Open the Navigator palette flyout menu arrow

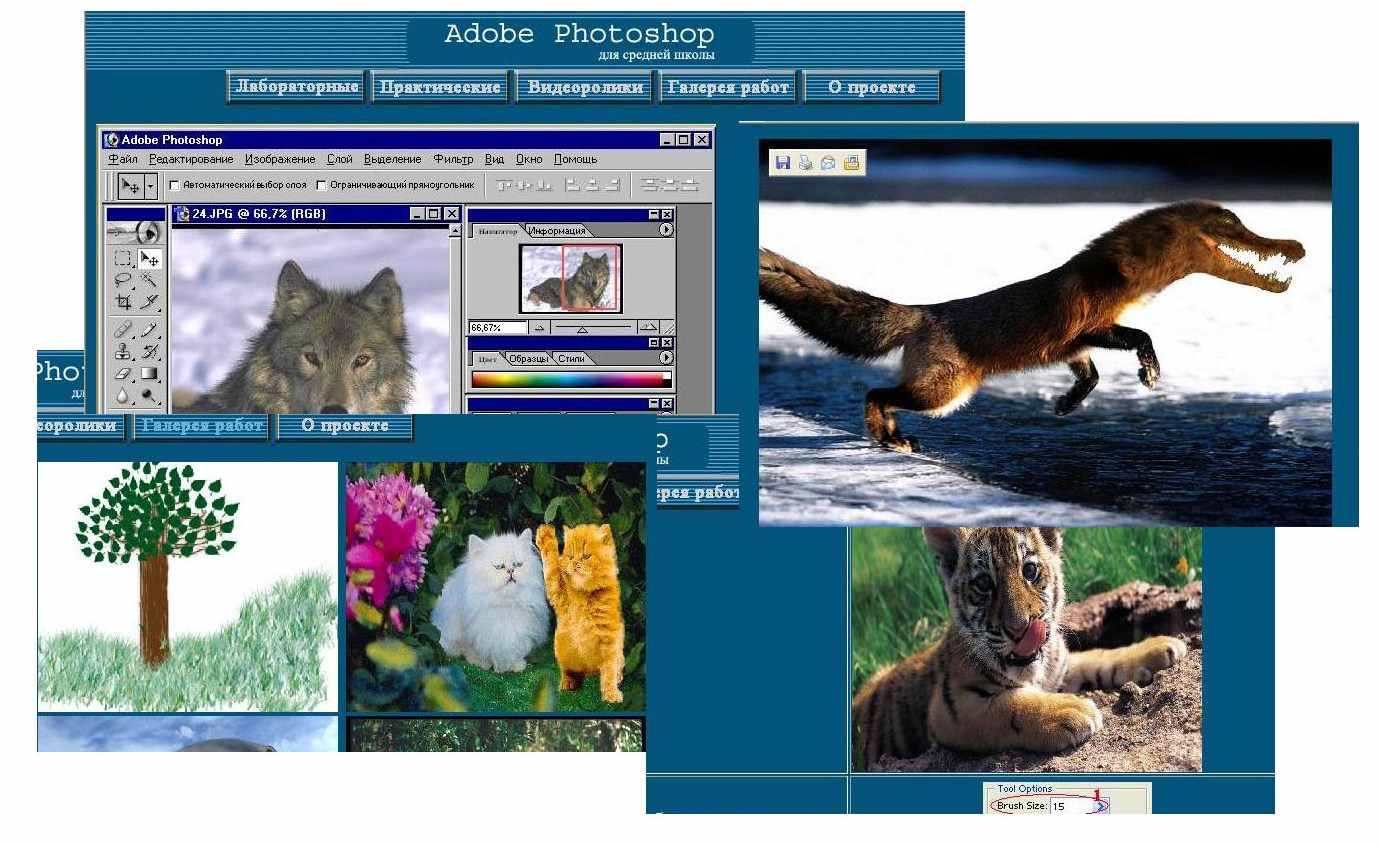666,230
